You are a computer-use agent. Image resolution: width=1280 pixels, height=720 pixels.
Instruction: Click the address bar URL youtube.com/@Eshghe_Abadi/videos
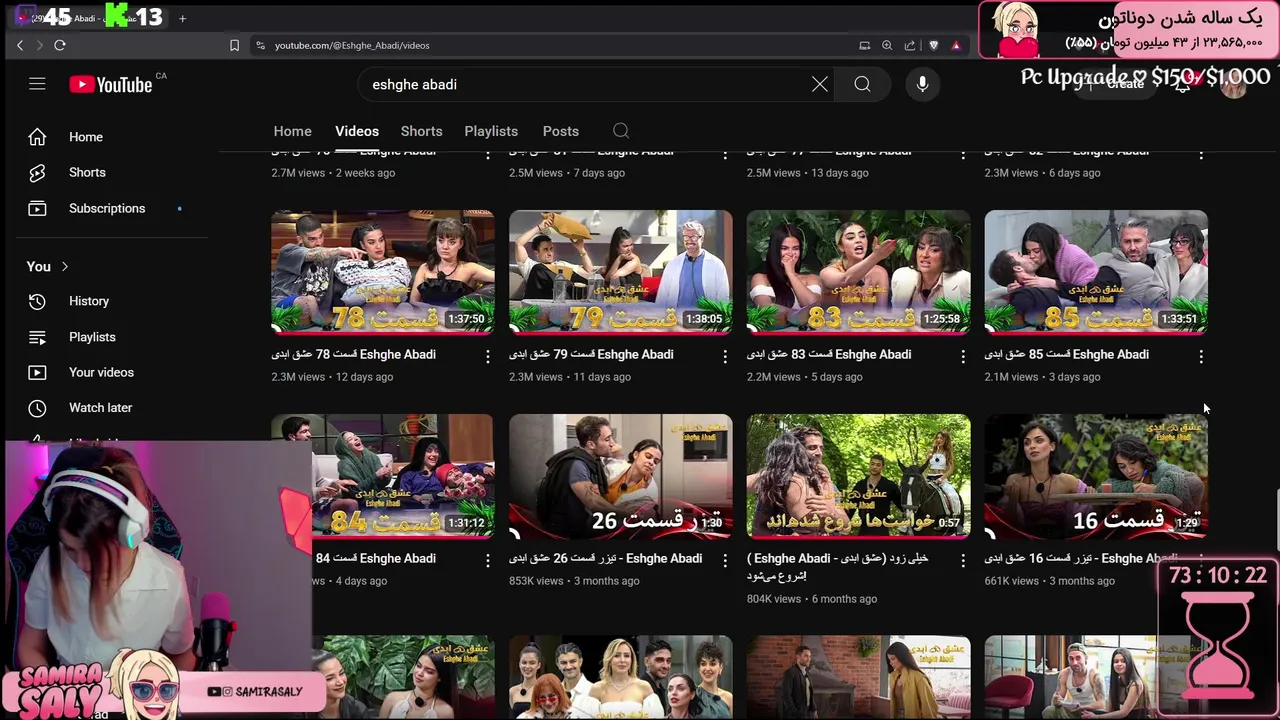(352, 45)
